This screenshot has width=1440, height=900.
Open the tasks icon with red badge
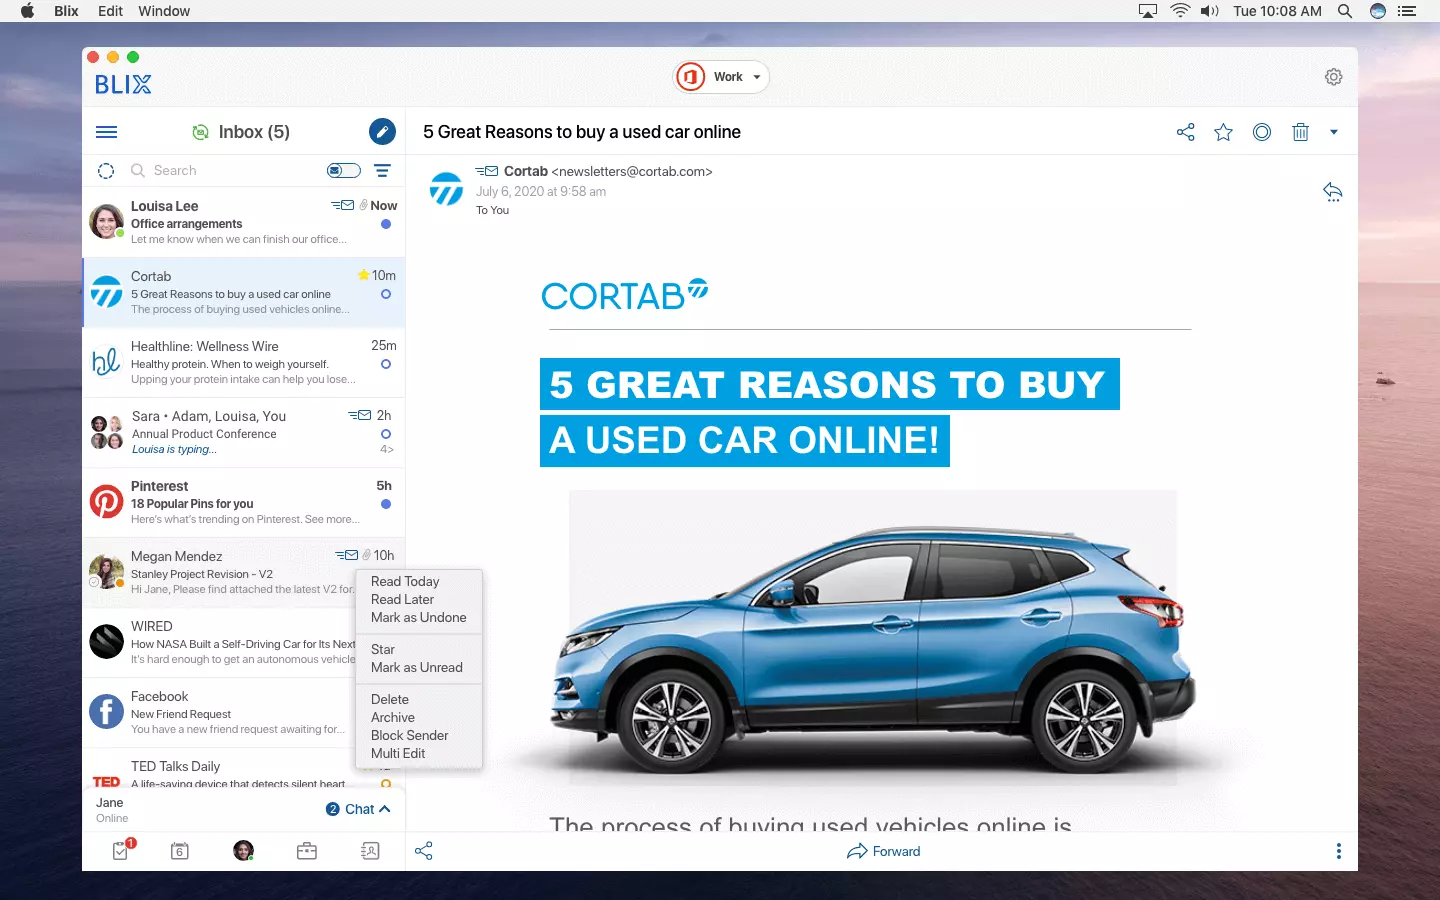click(x=122, y=850)
